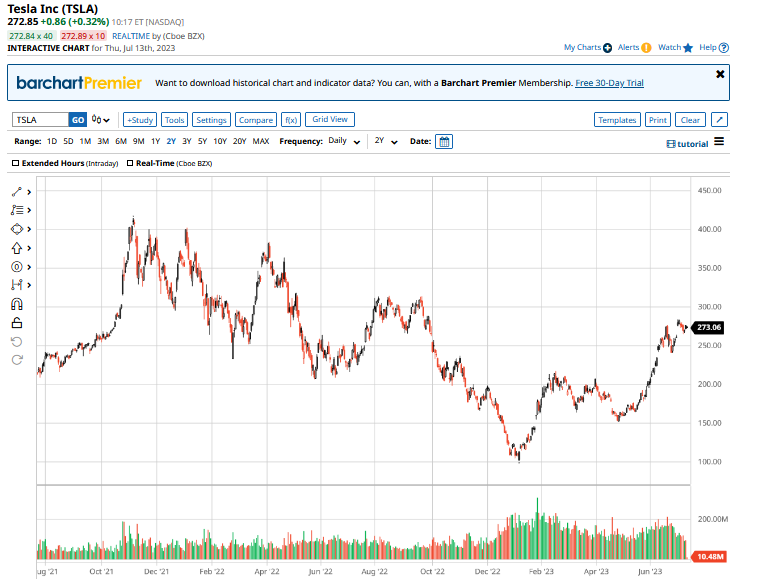Select the line drawing tool
Viewport: 767px width, 583px height.
tap(17, 191)
